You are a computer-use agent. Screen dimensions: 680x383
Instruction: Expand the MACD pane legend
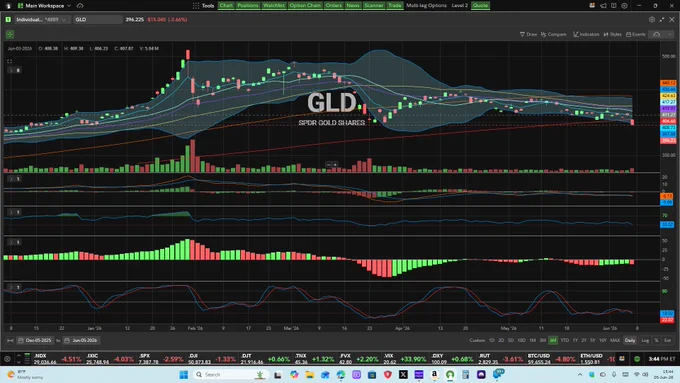click(x=14, y=179)
